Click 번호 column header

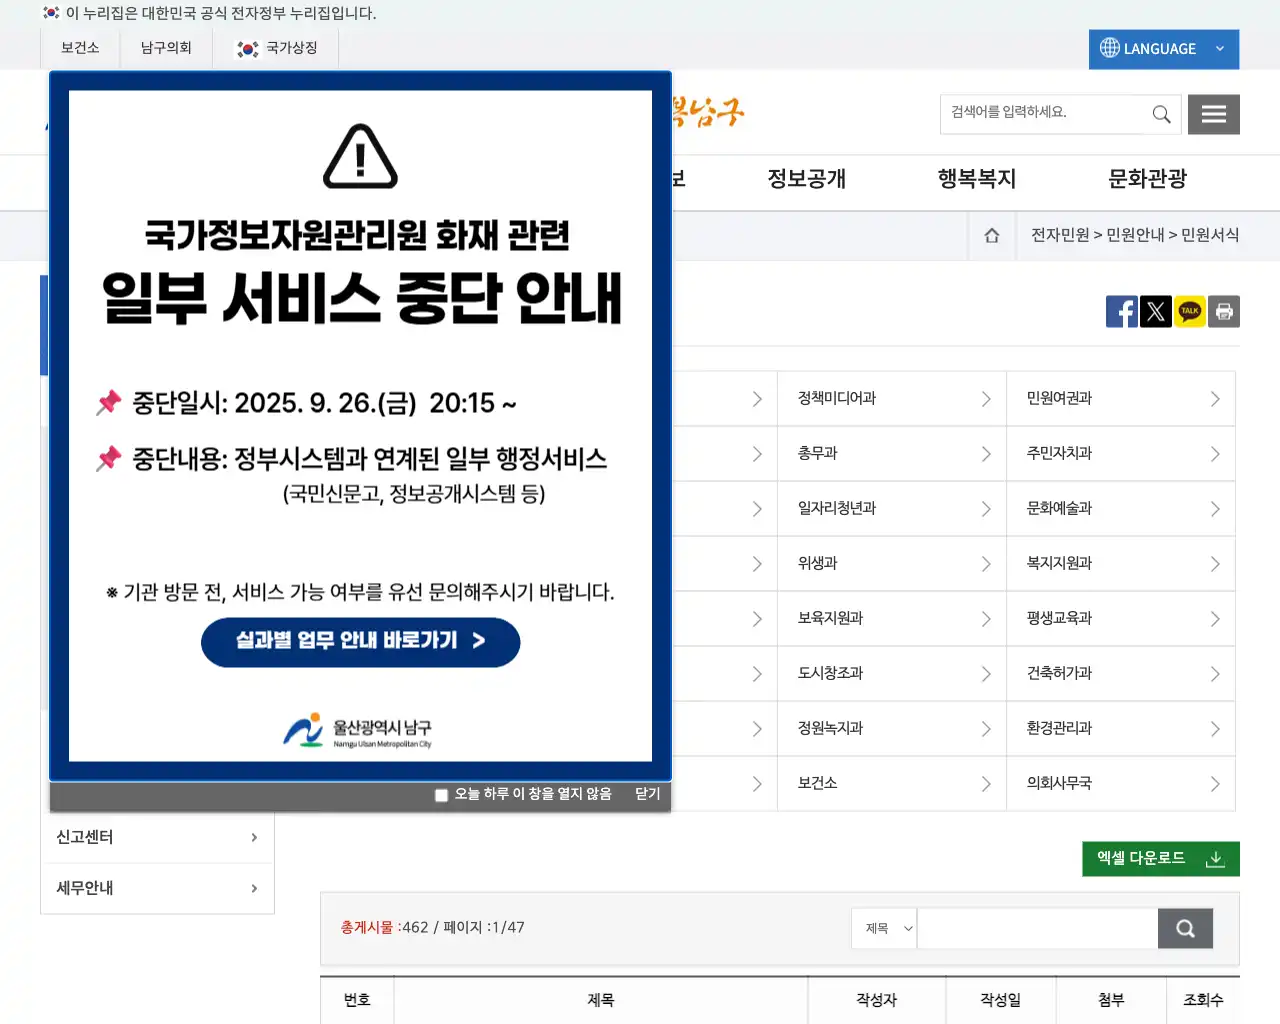coord(357,1000)
